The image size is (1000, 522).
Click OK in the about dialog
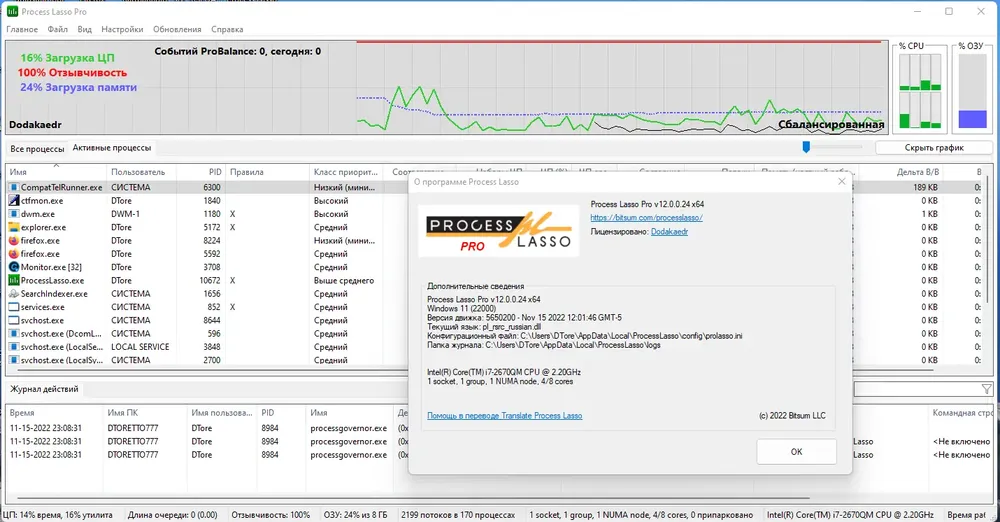[797, 452]
